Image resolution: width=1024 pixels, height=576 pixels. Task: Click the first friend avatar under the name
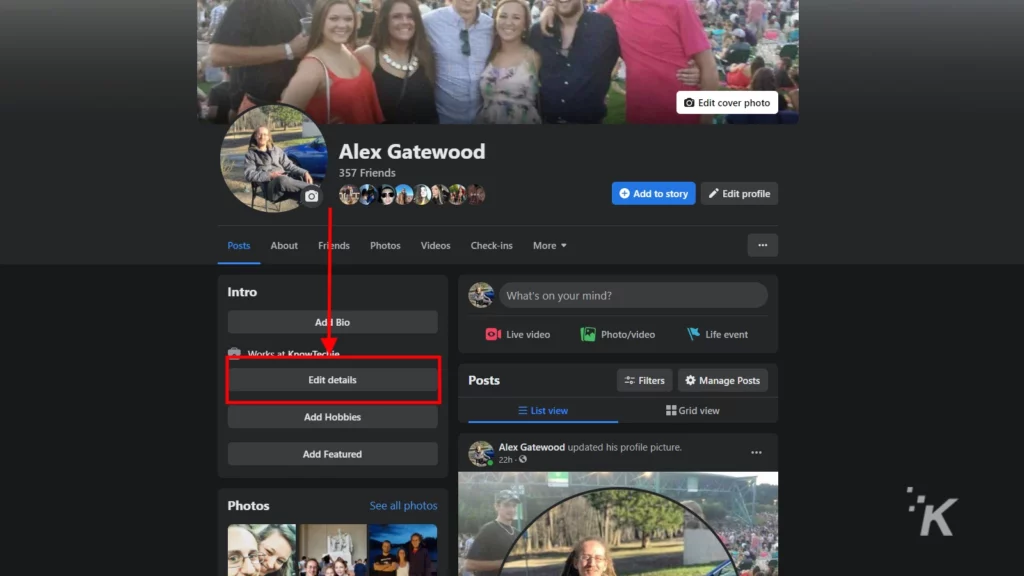(348, 195)
